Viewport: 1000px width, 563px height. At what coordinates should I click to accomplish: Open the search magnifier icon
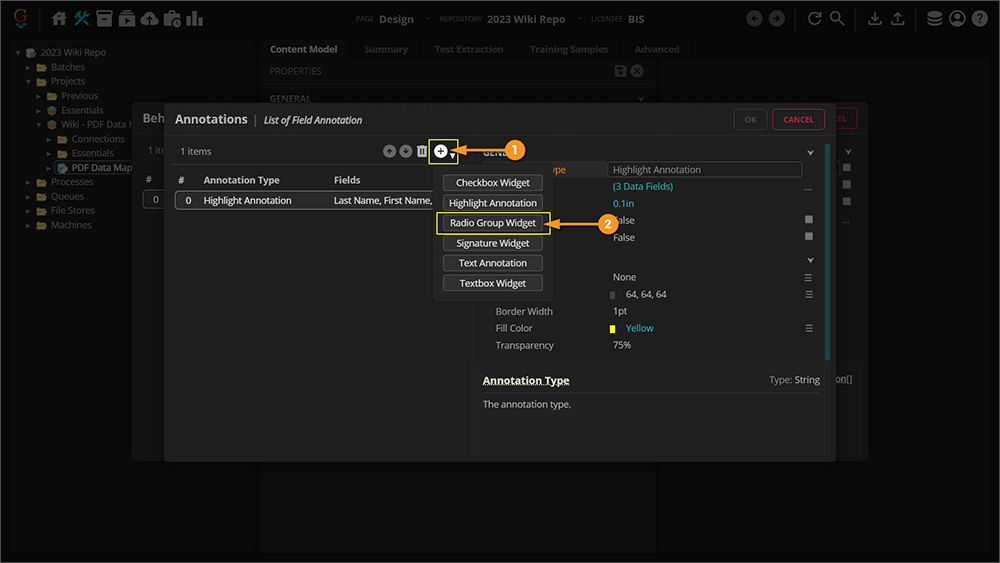pyautogui.click(x=837, y=18)
